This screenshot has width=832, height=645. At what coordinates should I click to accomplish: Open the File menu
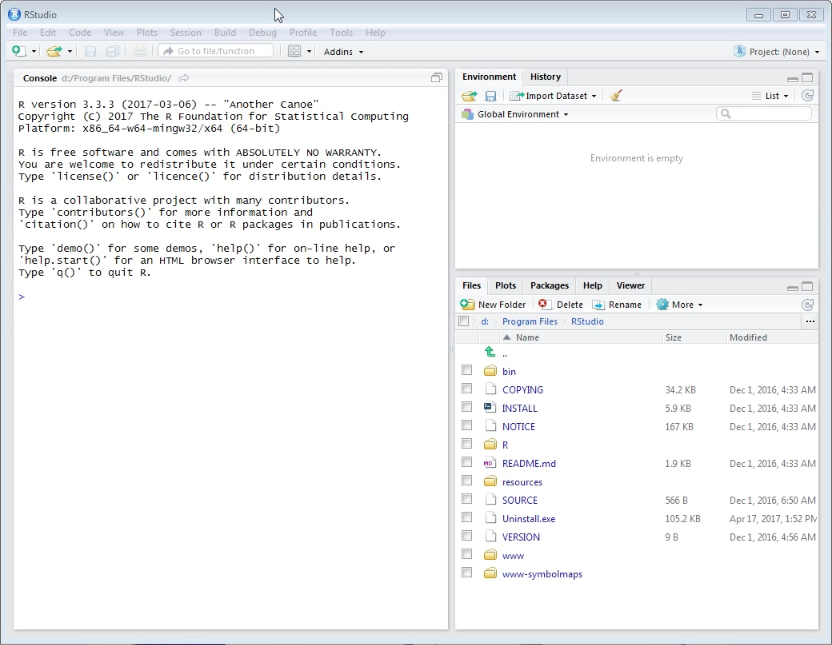(20, 32)
